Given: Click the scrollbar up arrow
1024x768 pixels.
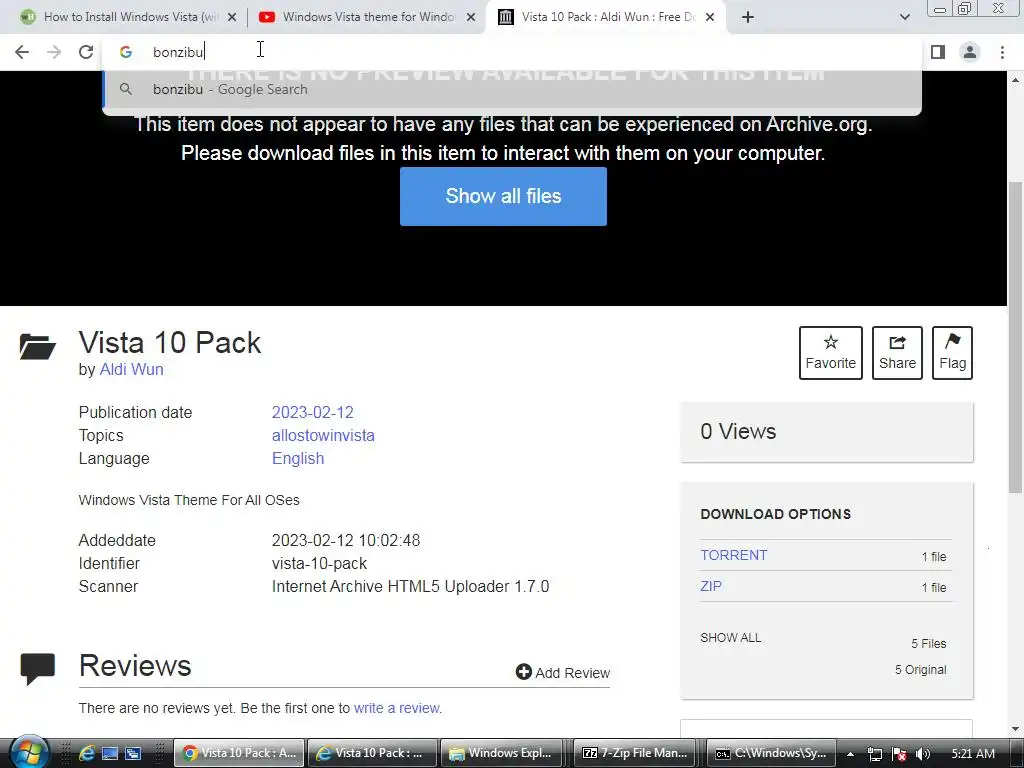Looking at the screenshot, I should [1015, 80].
